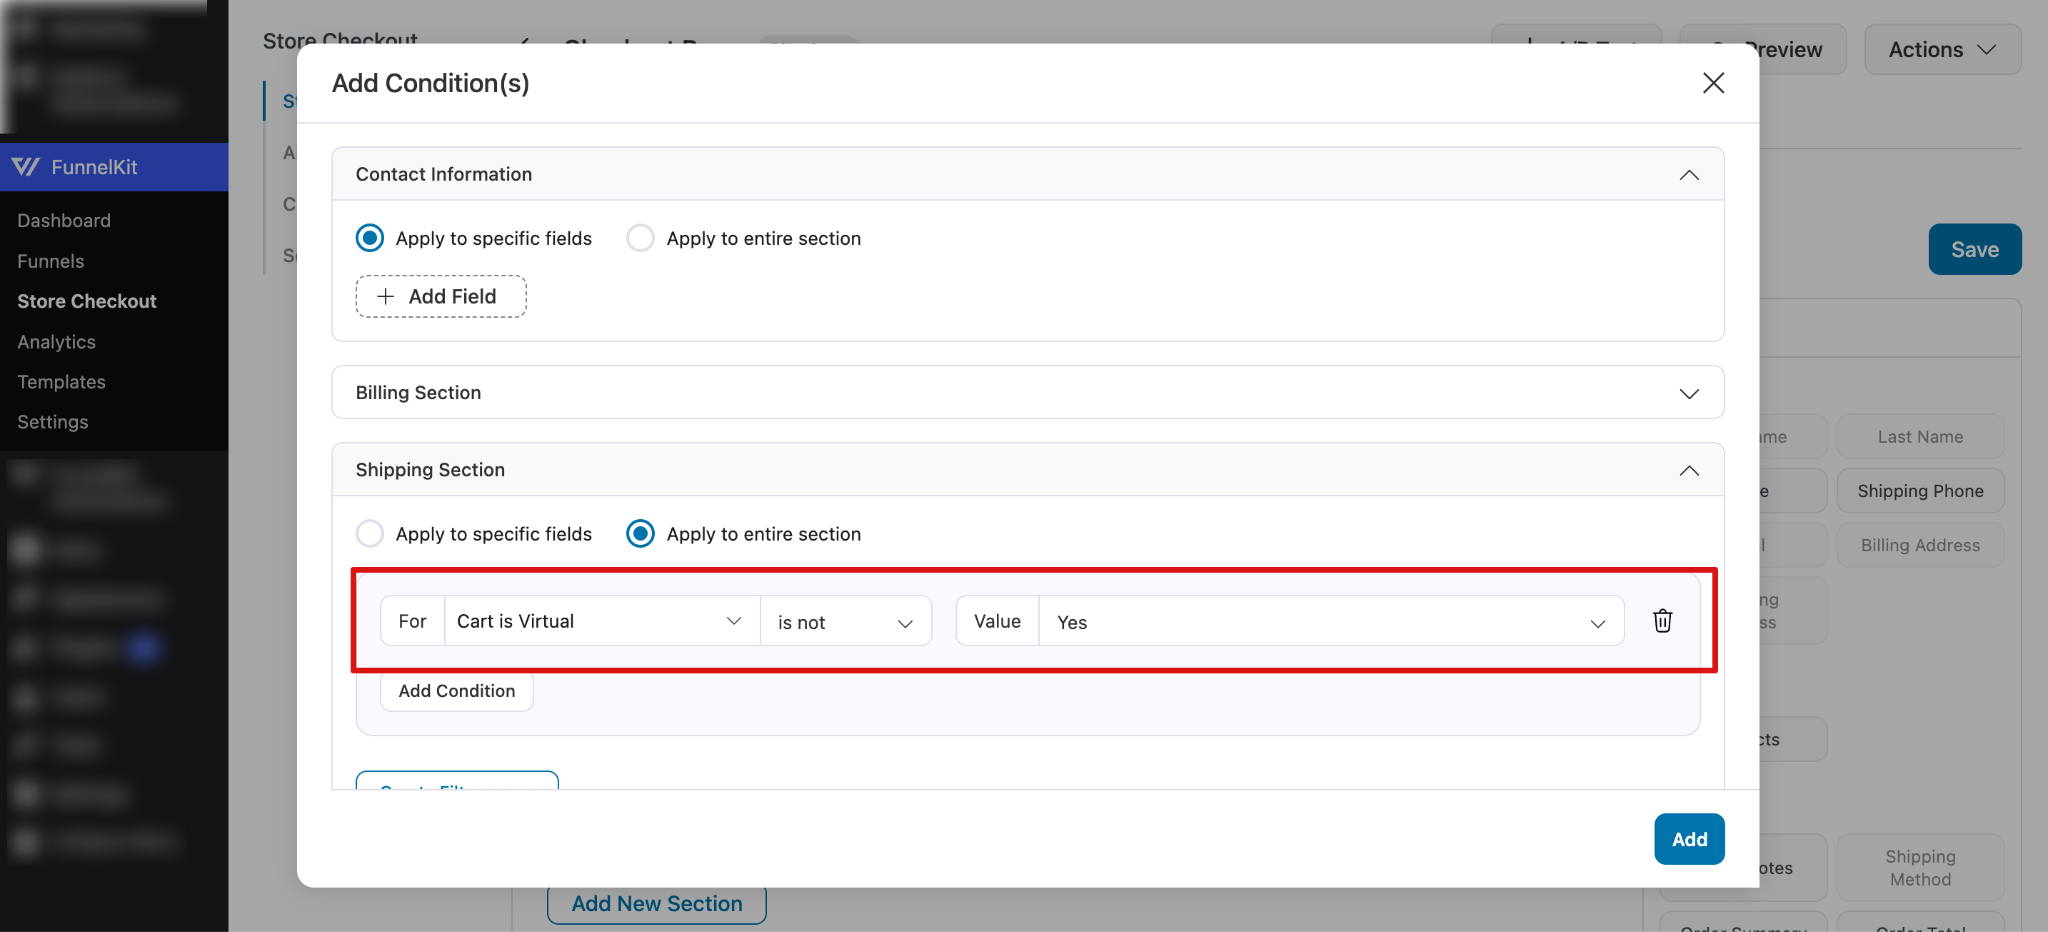Click the blue Add button to save conditions
The height and width of the screenshot is (932, 2048).
[1689, 839]
